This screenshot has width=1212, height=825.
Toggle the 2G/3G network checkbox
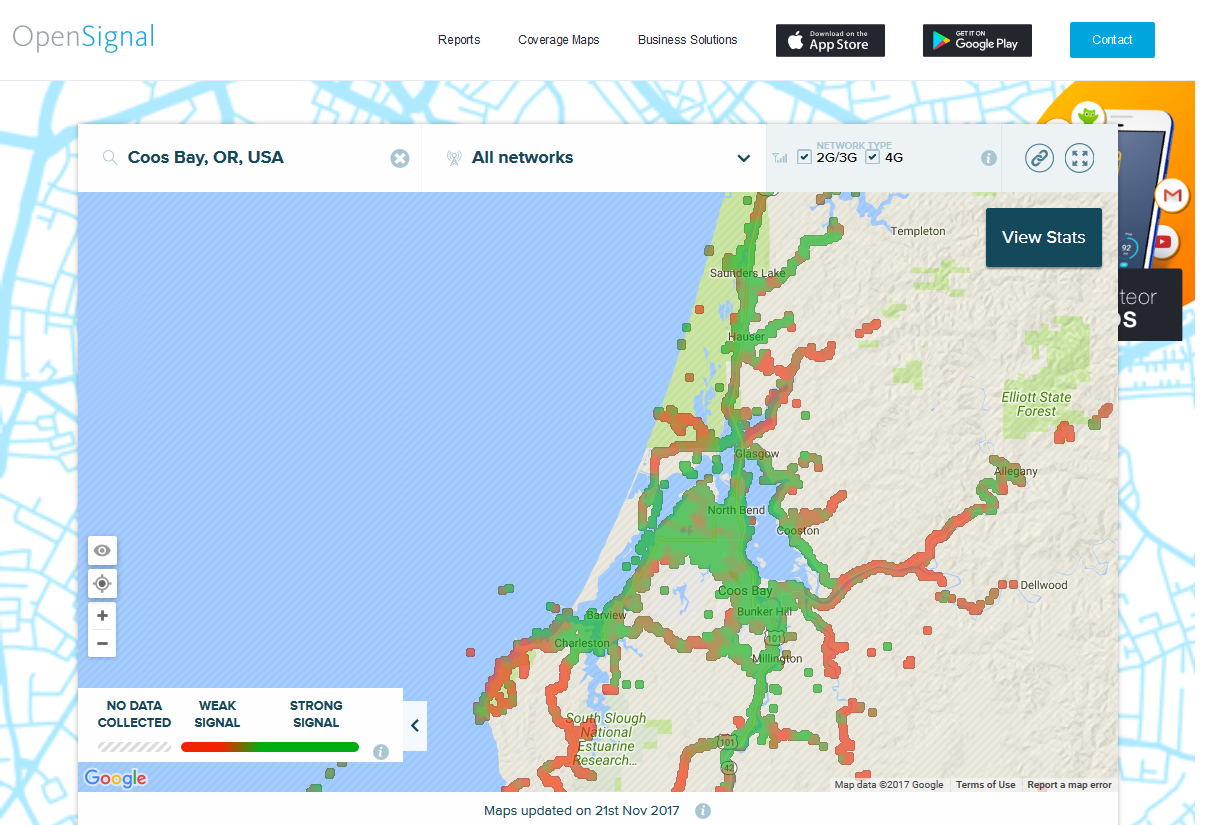coord(804,157)
